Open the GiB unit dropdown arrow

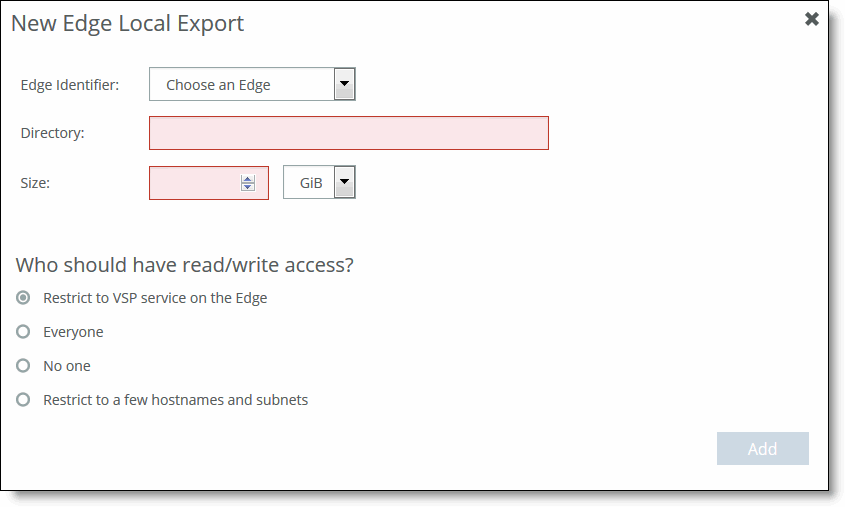344,182
